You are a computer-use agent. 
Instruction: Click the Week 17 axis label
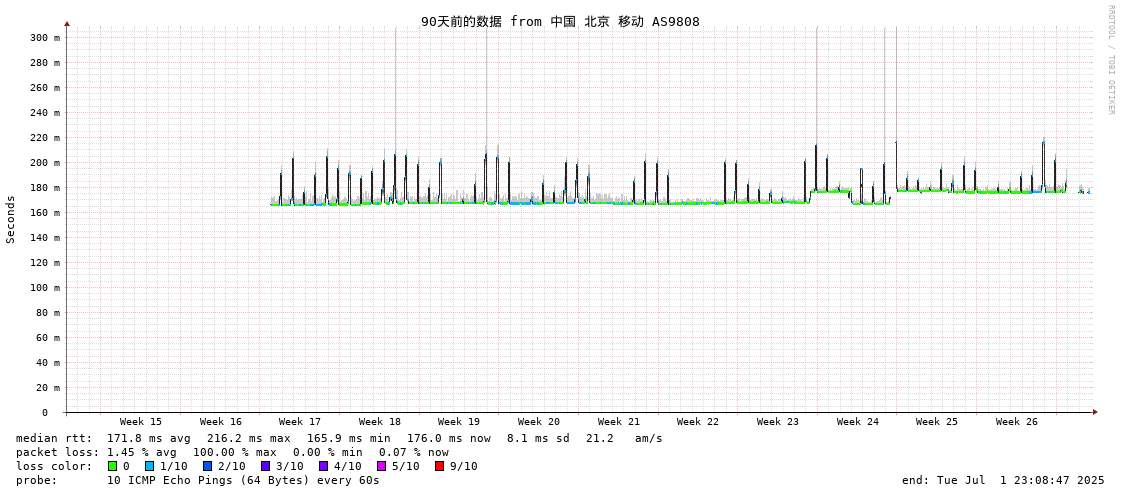(x=300, y=422)
